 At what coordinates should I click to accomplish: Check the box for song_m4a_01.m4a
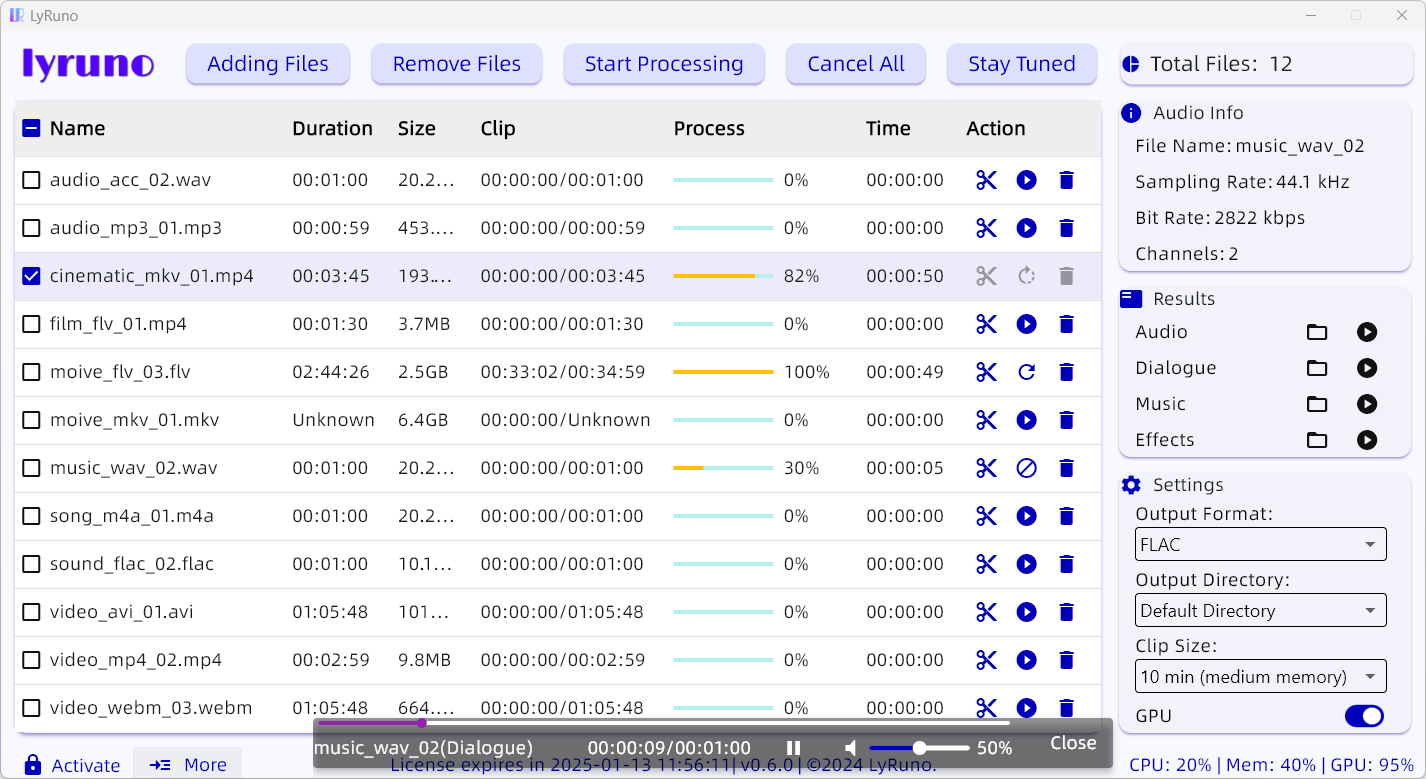click(x=31, y=516)
